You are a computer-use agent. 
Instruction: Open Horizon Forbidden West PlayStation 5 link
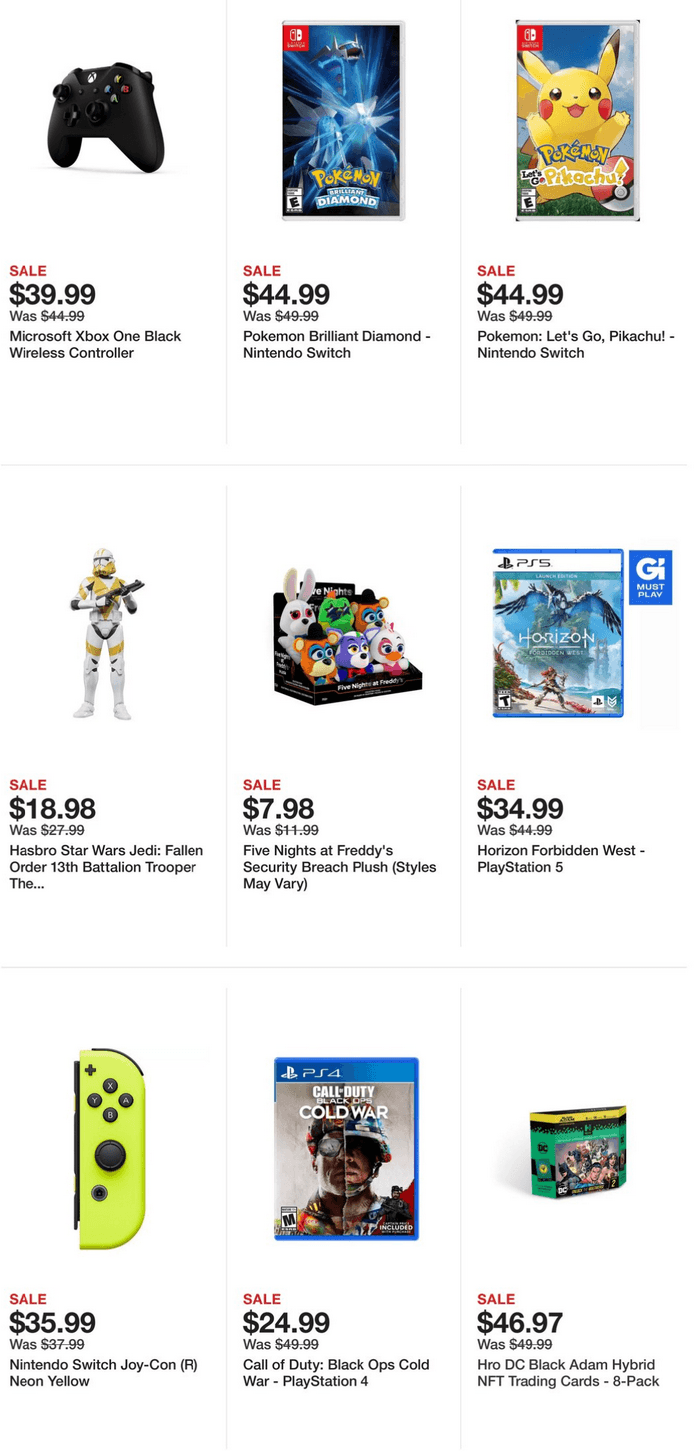561,858
